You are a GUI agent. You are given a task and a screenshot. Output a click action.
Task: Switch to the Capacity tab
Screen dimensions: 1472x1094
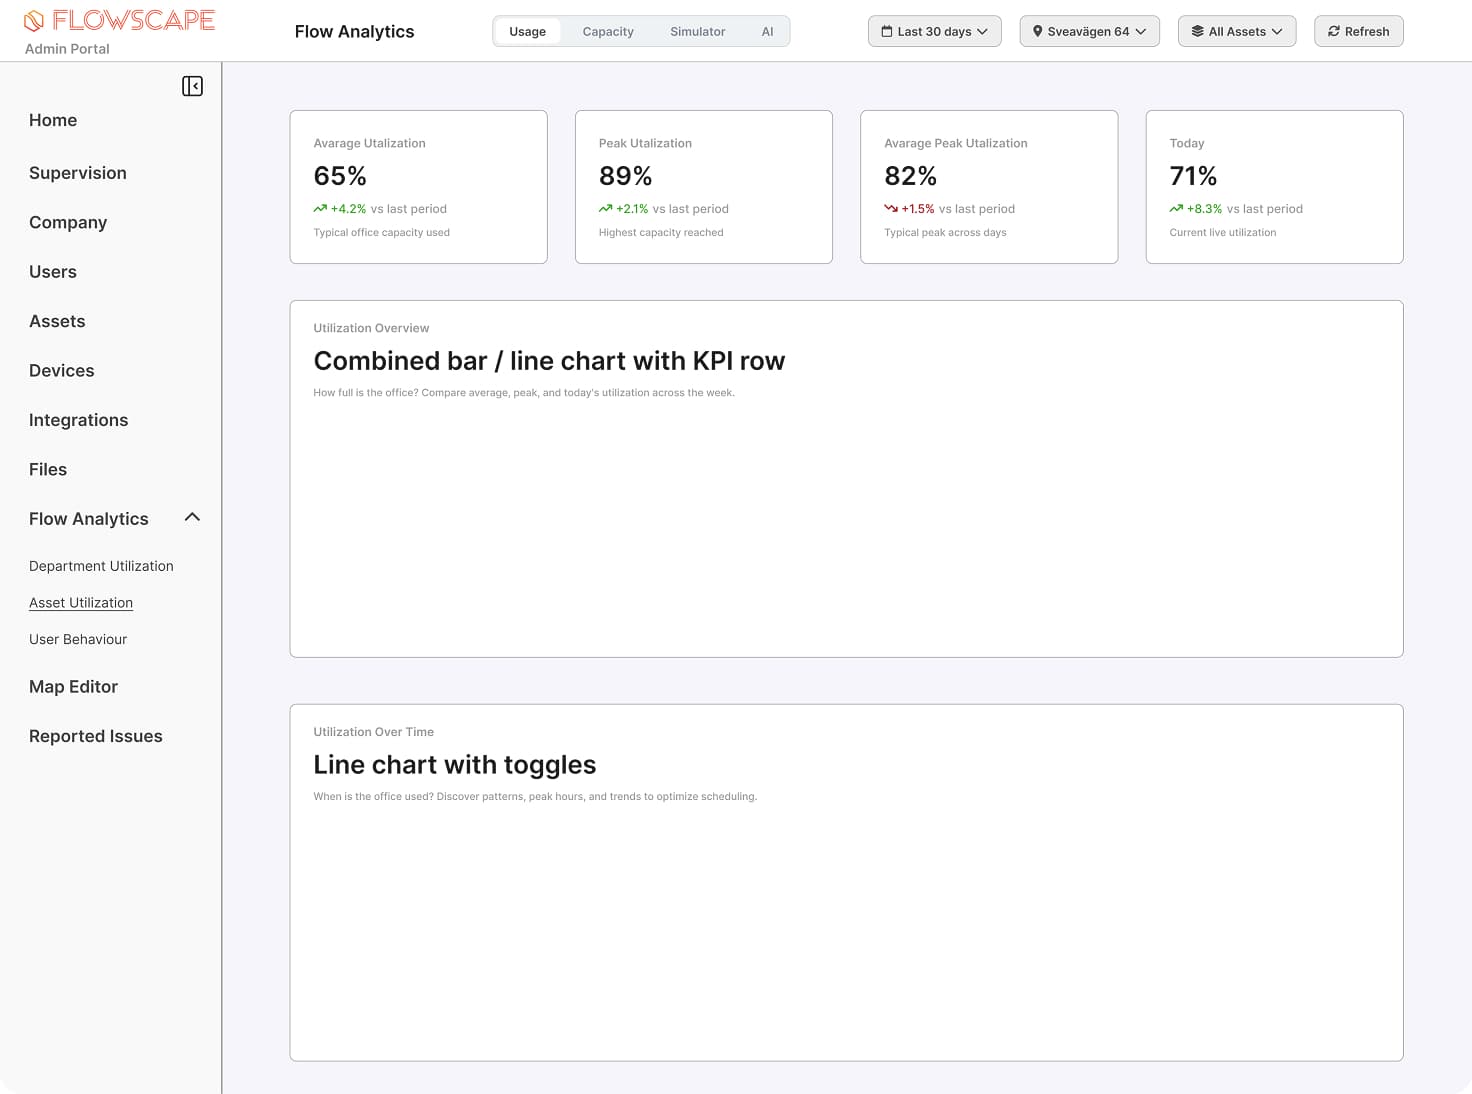pos(607,31)
